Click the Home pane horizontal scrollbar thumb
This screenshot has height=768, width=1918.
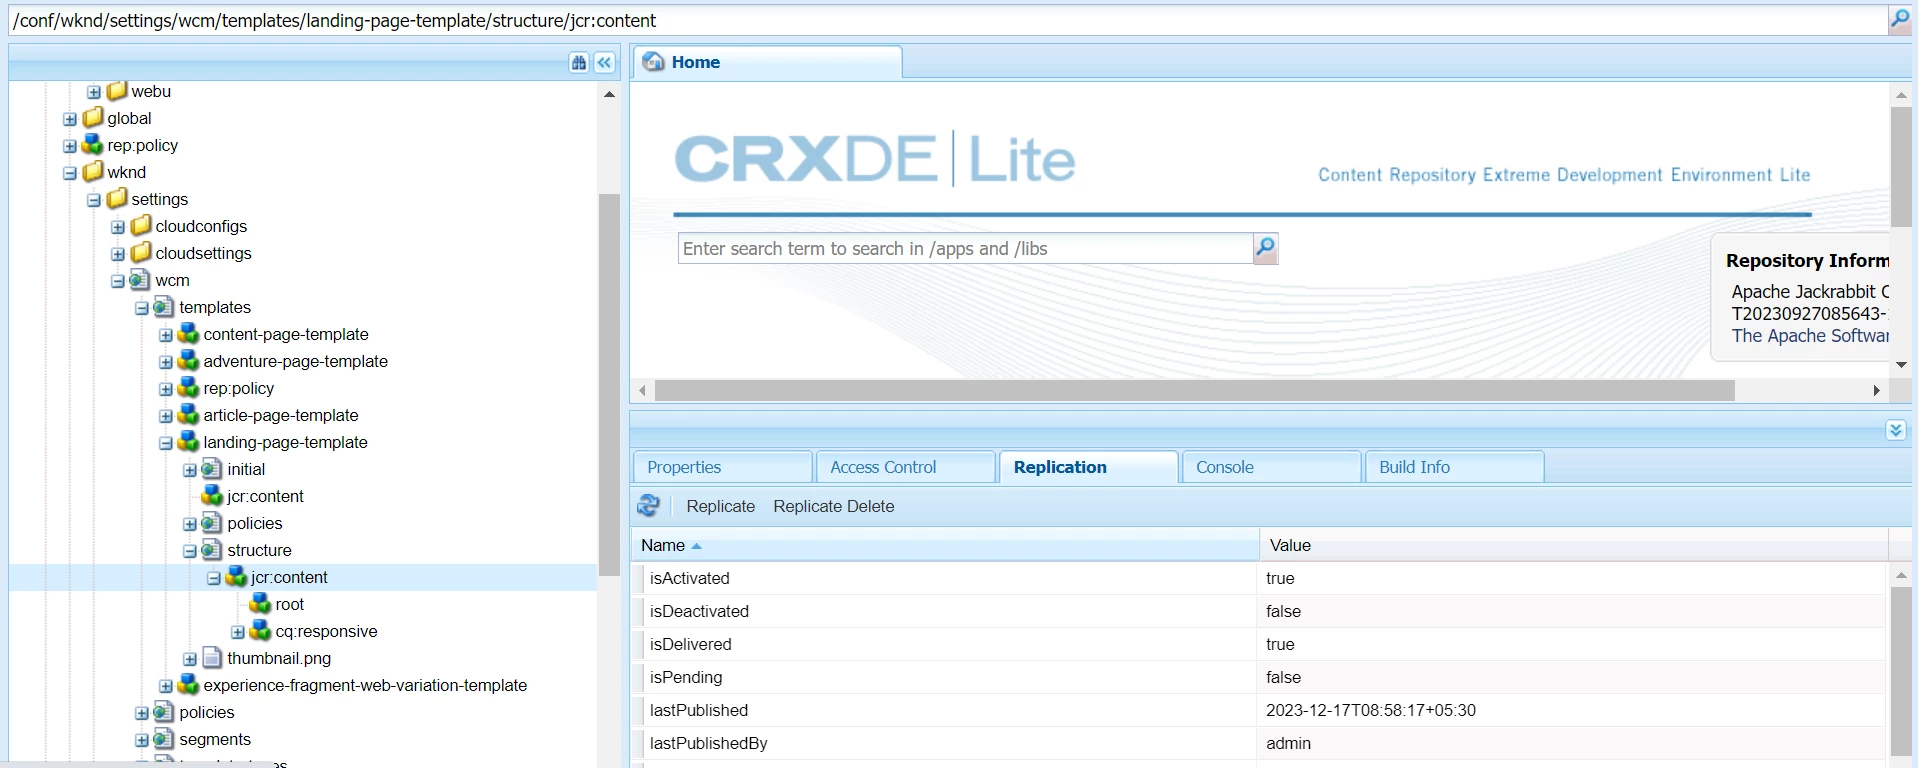(x=1194, y=390)
